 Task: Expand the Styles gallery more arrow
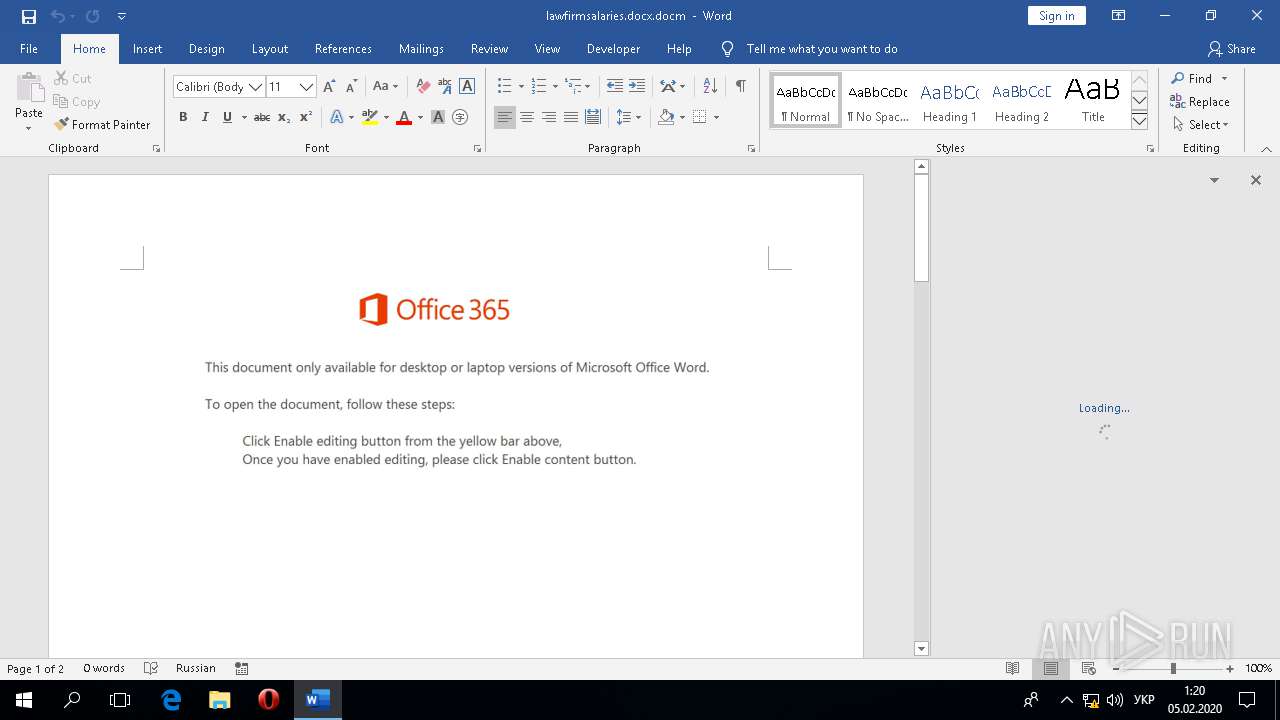(1139, 121)
